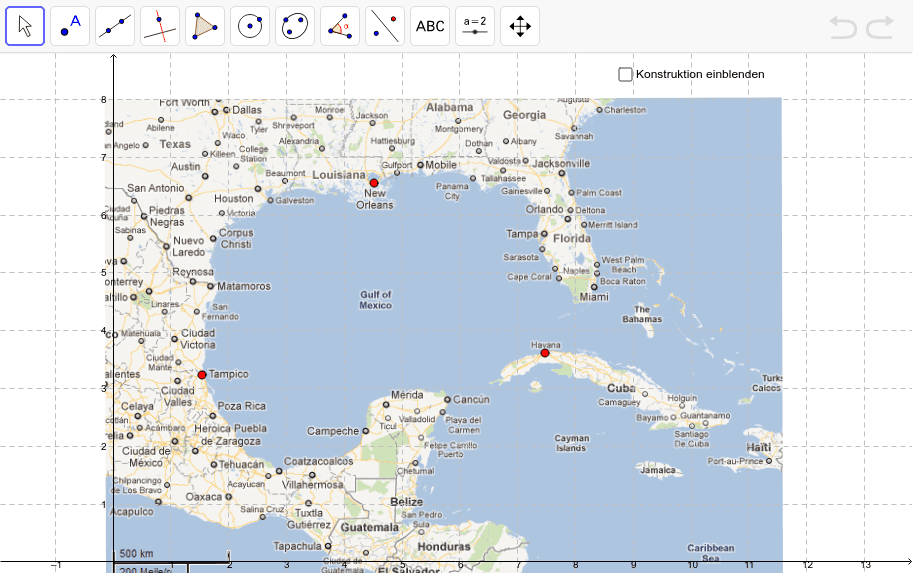
Task: Click the Belize label on the map
Action: click(x=407, y=502)
